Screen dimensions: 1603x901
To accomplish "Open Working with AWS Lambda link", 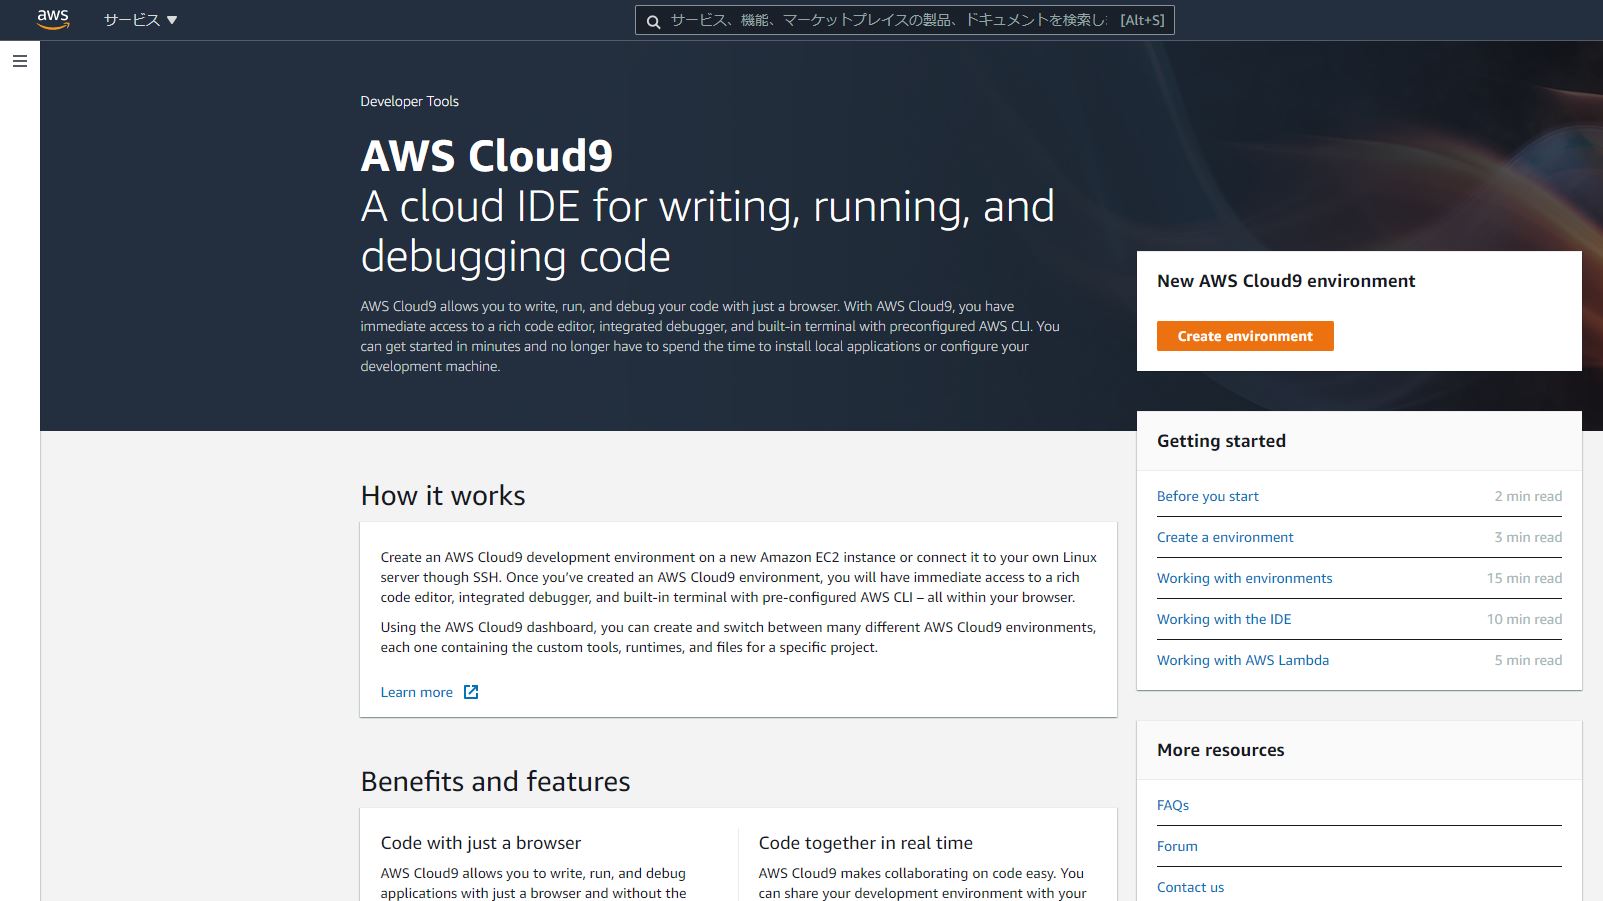I will coord(1243,660).
